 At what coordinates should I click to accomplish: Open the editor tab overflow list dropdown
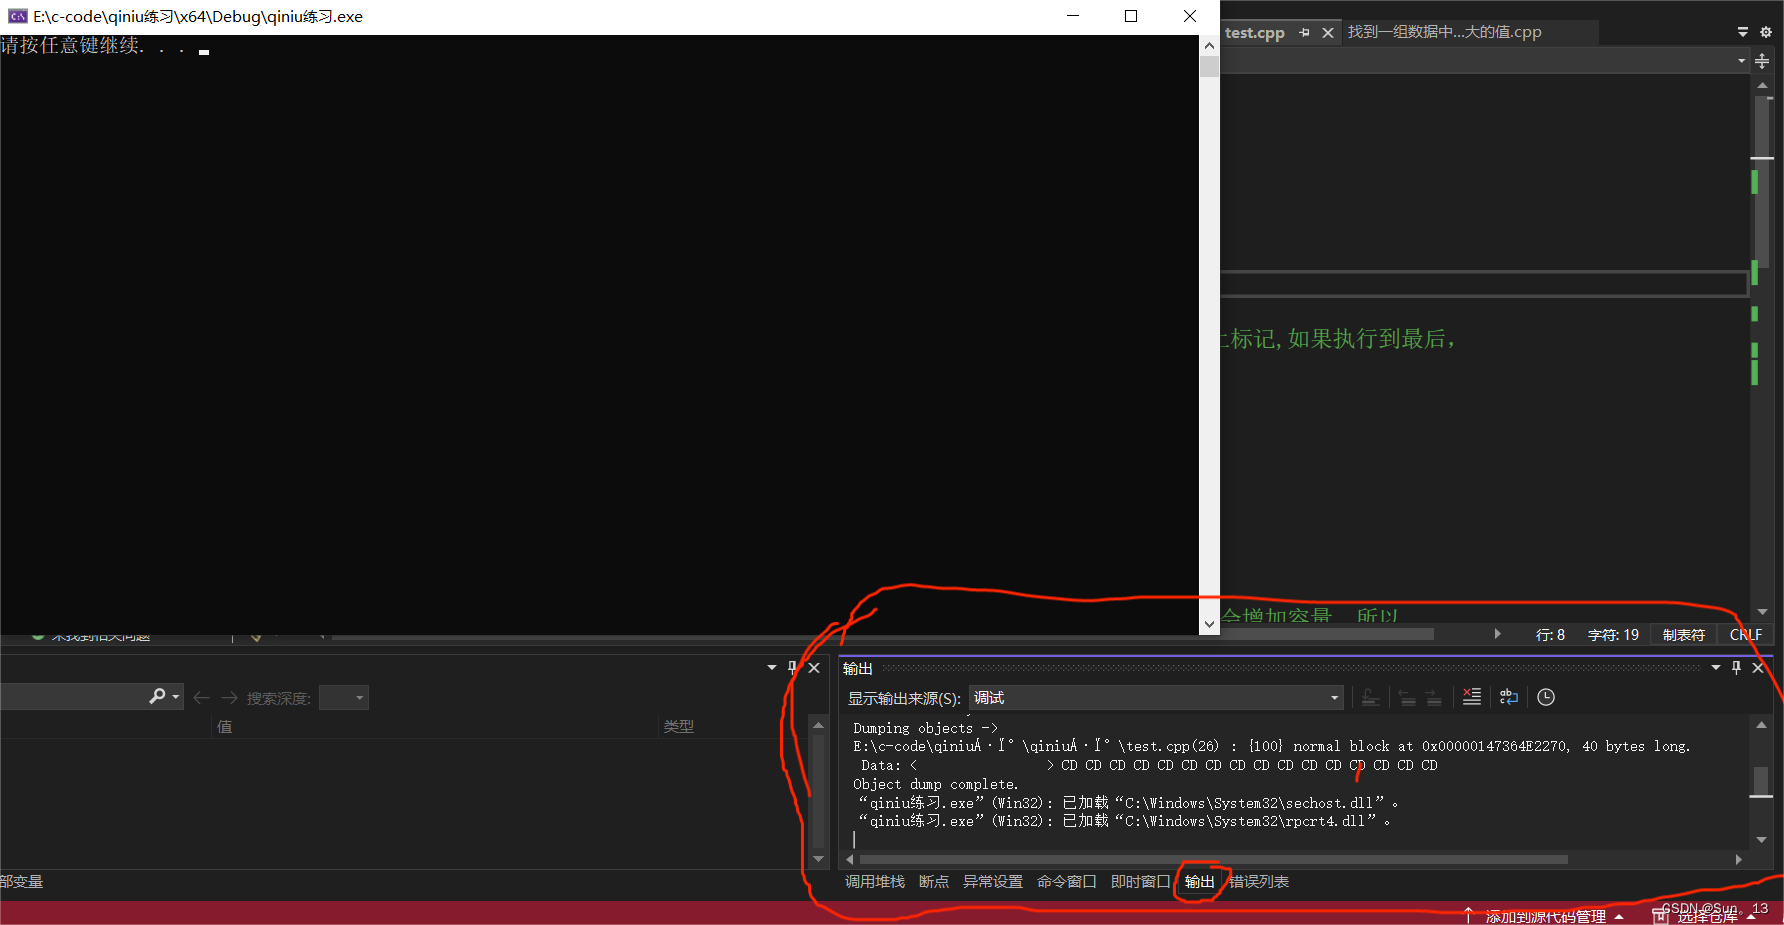1743,32
